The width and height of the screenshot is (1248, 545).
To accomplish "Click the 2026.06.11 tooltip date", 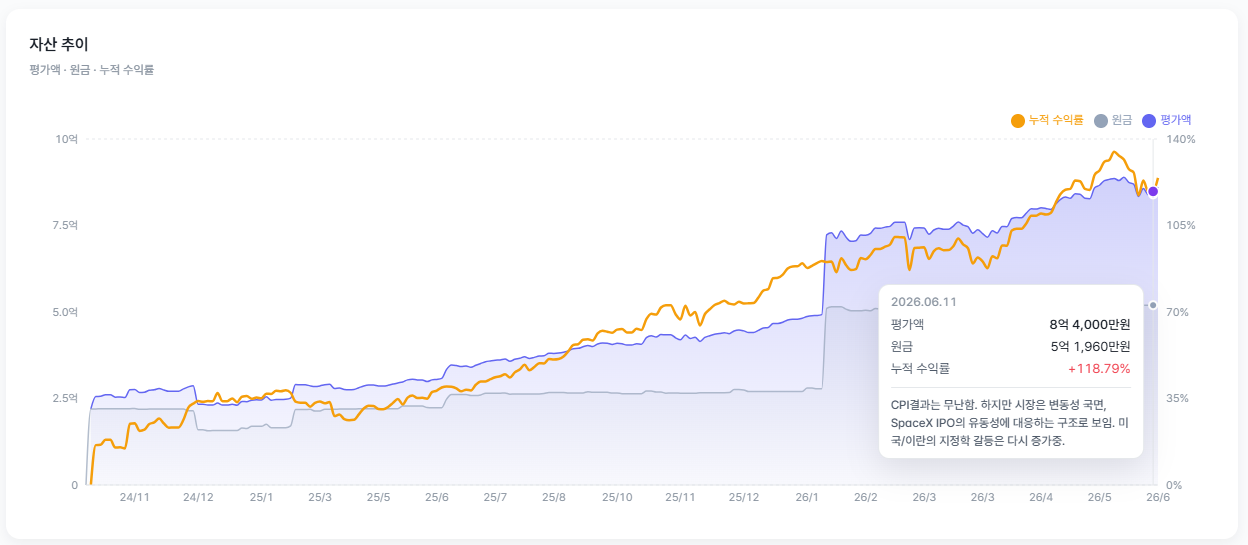I will pos(924,302).
